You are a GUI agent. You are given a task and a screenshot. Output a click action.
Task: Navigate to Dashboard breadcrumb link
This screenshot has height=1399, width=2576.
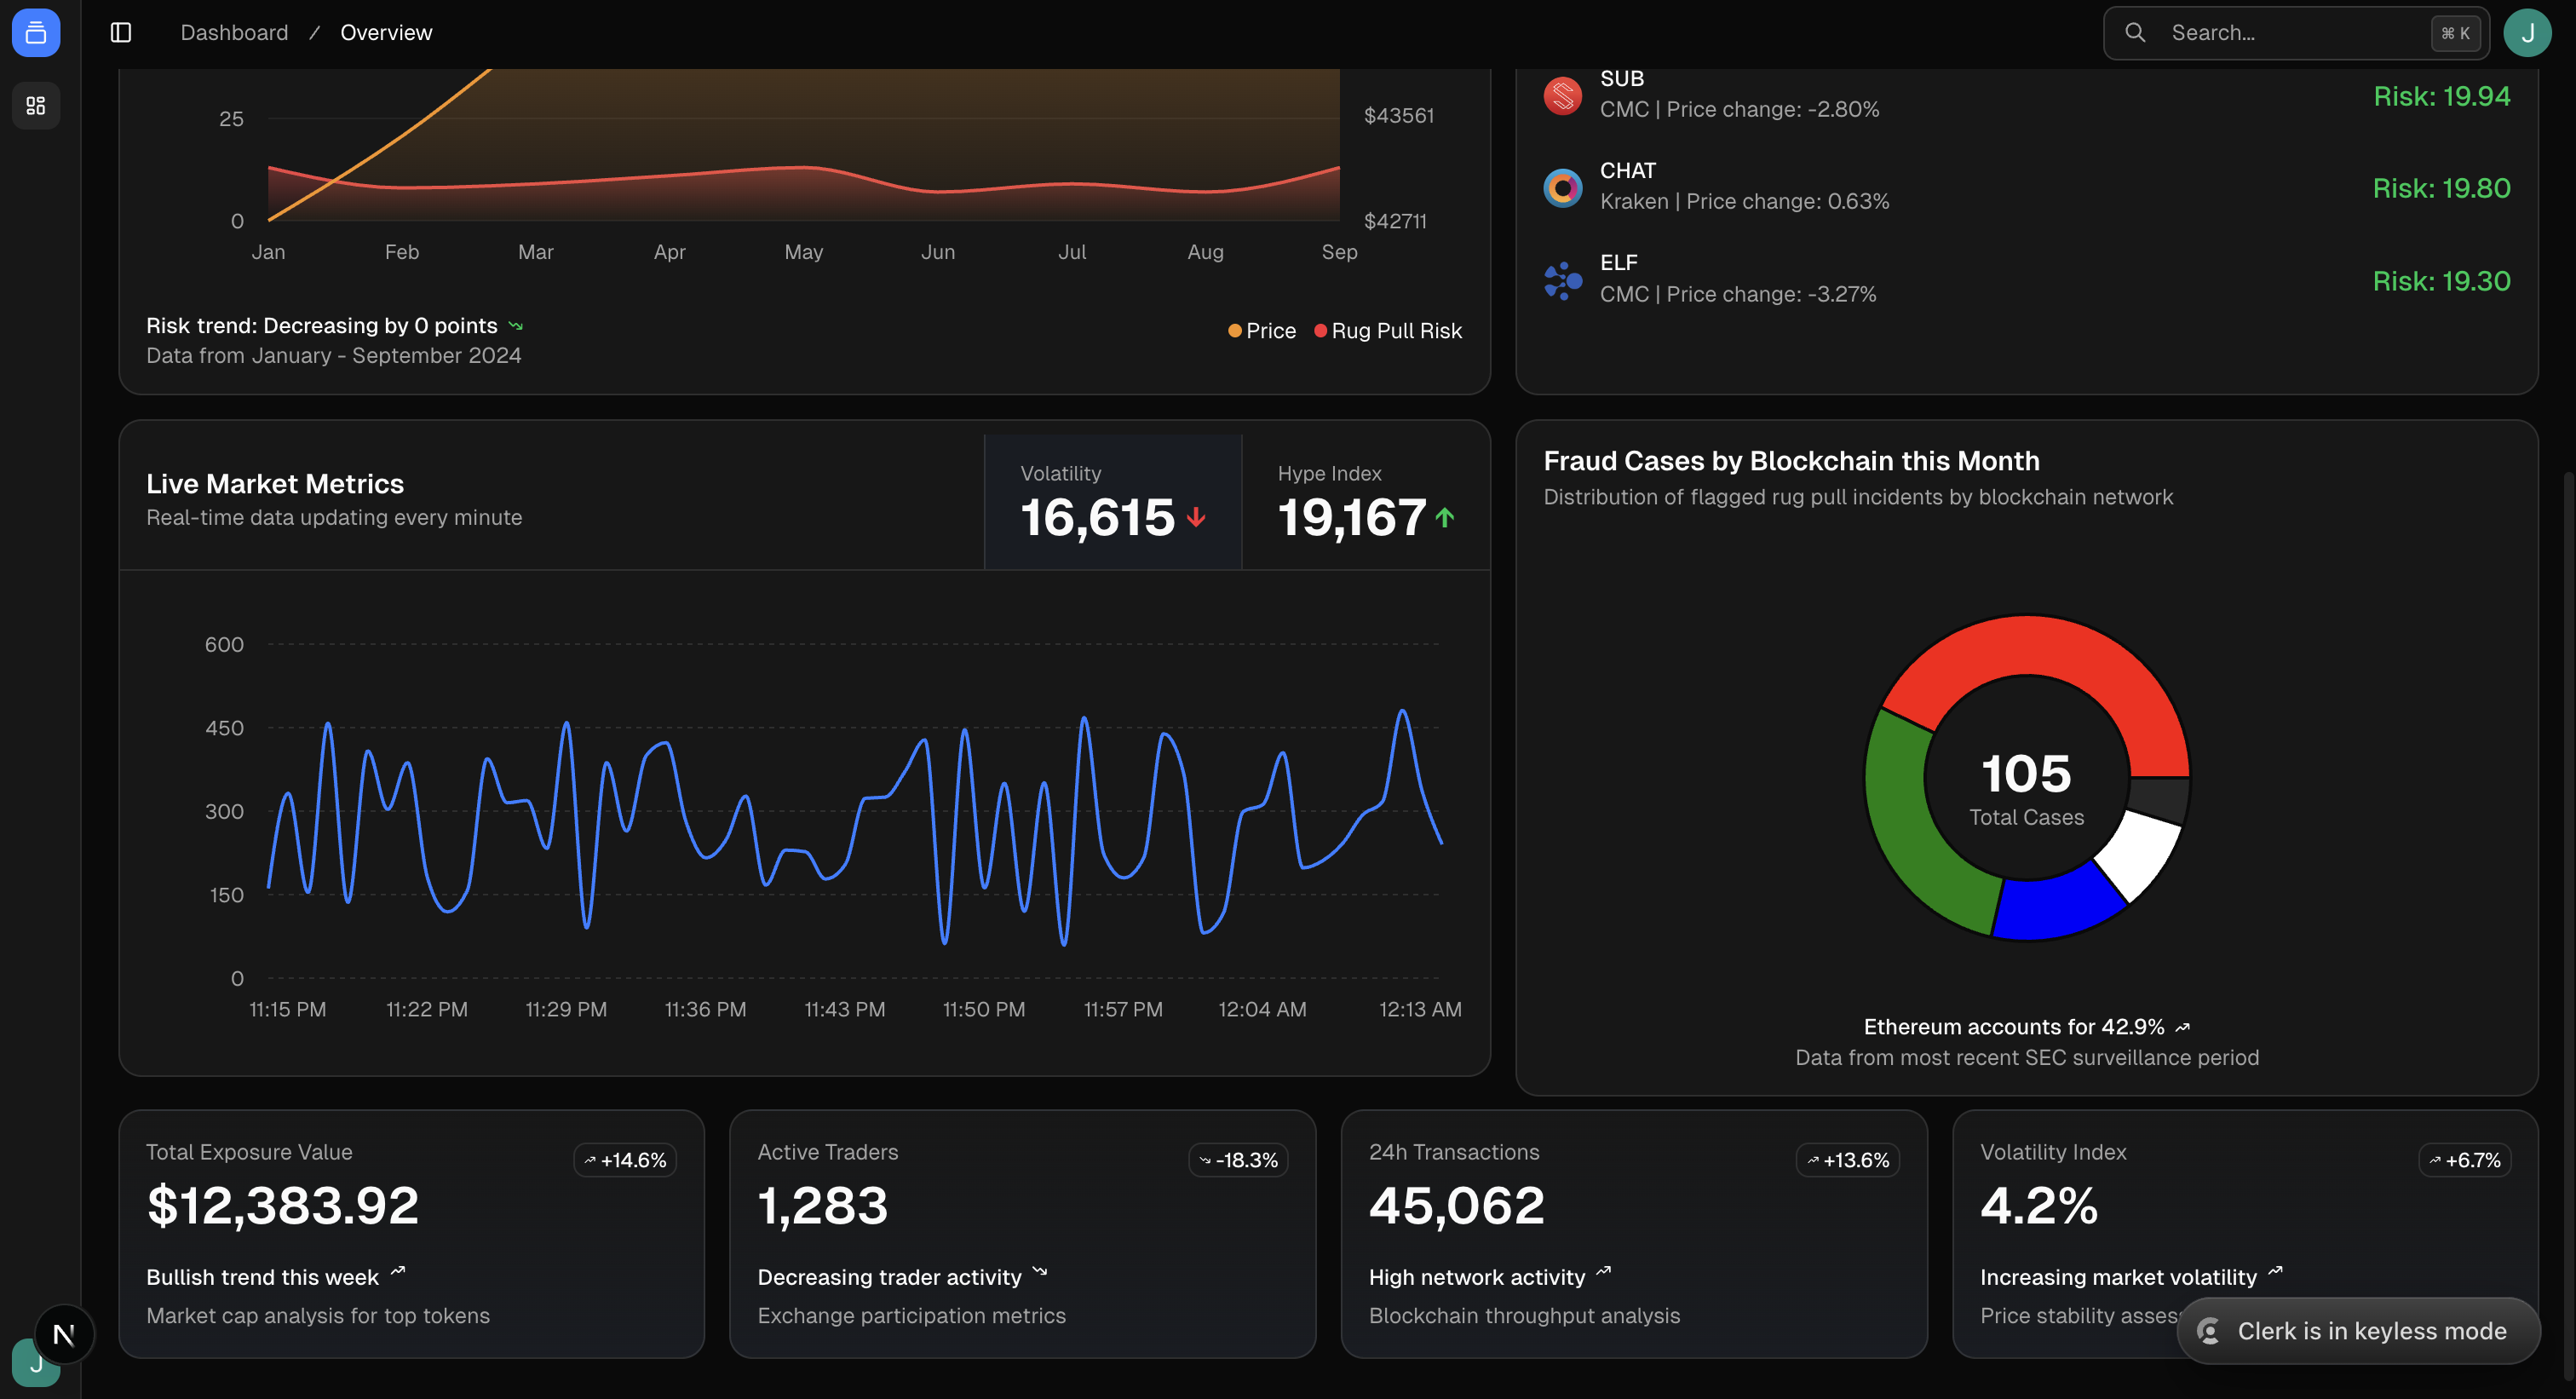click(x=234, y=33)
